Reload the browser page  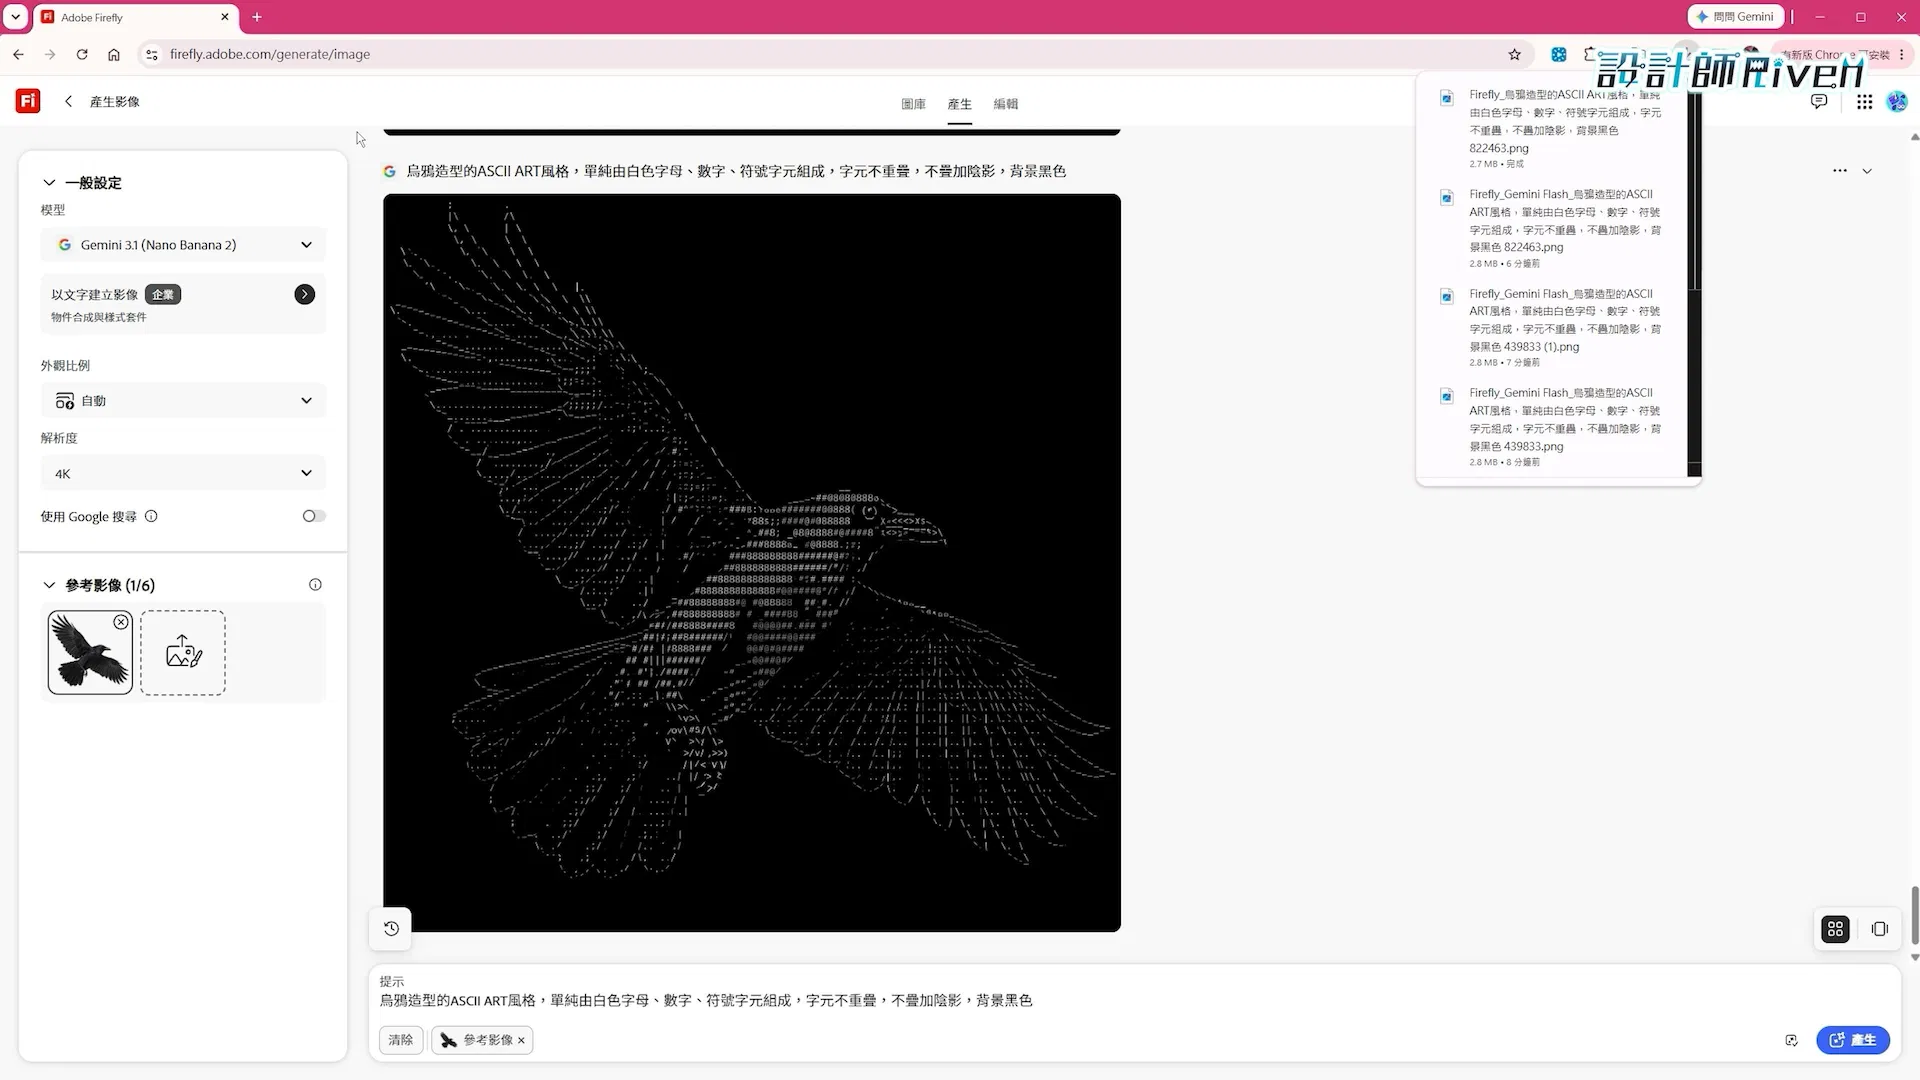click(82, 54)
